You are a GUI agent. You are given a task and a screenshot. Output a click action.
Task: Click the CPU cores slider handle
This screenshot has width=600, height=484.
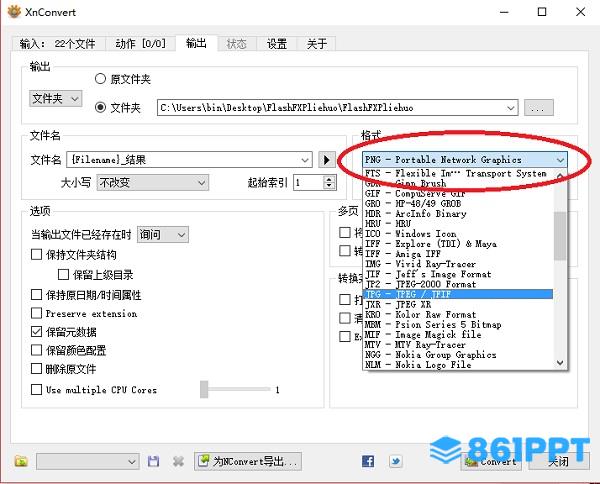[x=204, y=389]
